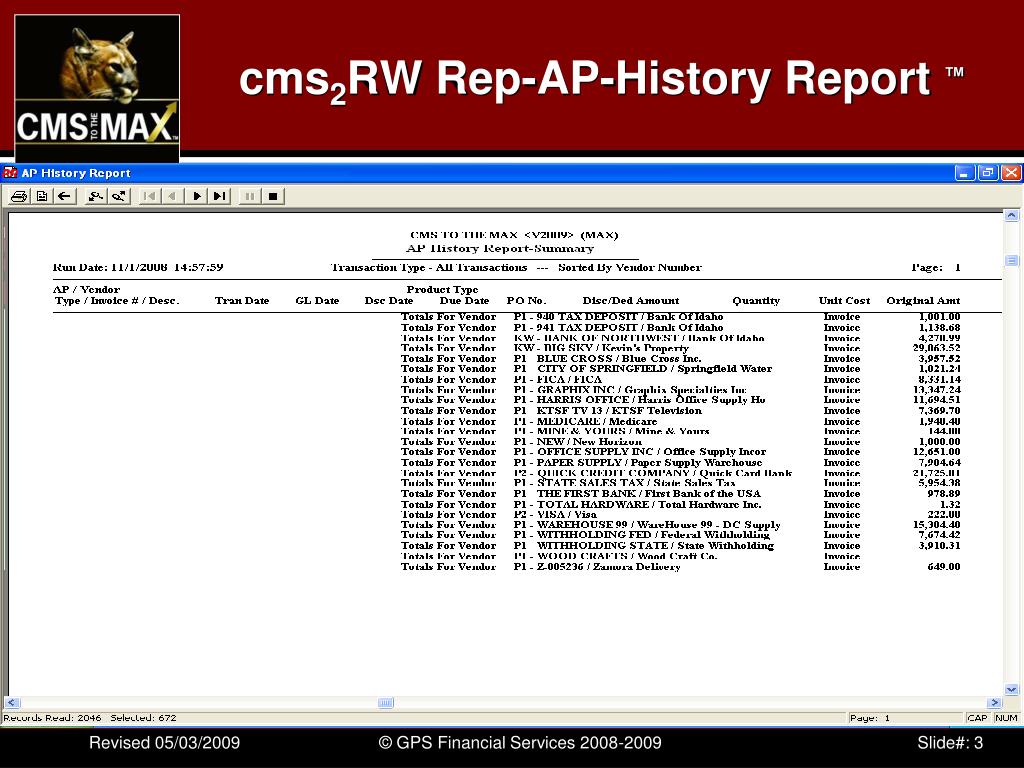Click the 'Page: 1' report header text

[x=936, y=267]
